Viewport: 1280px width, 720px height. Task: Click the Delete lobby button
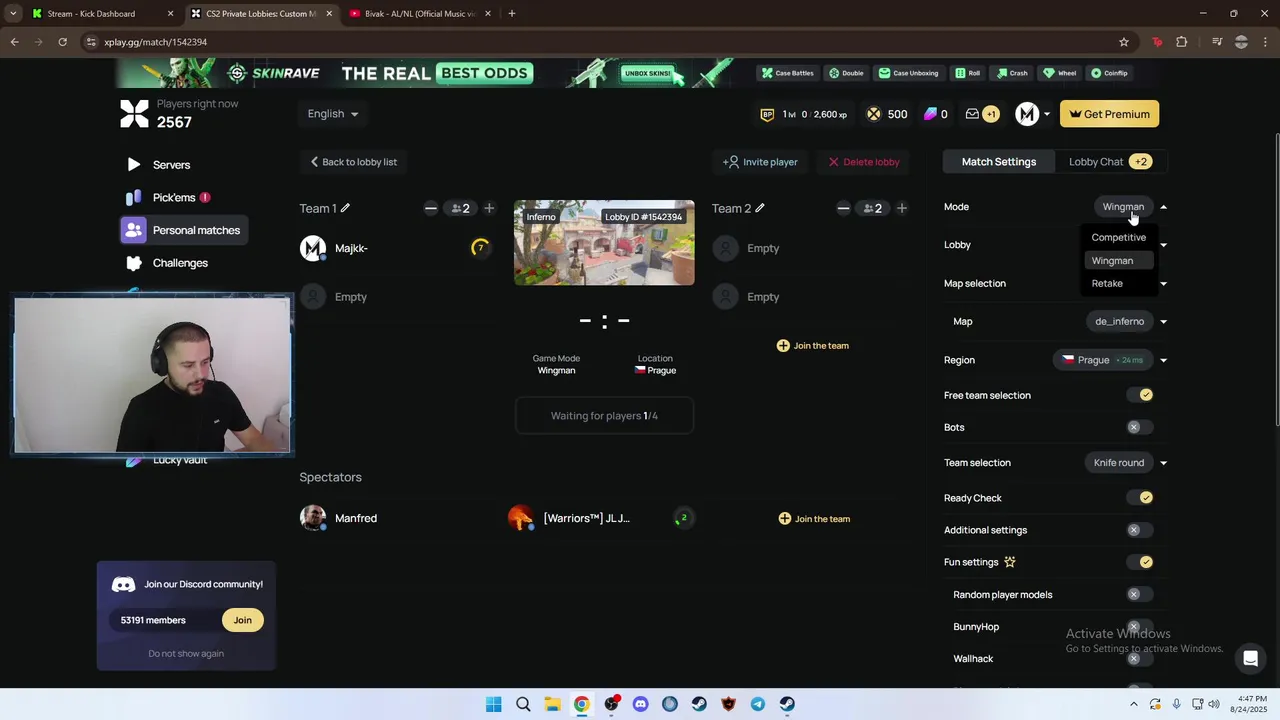pyautogui.click(x=864, y=162)
